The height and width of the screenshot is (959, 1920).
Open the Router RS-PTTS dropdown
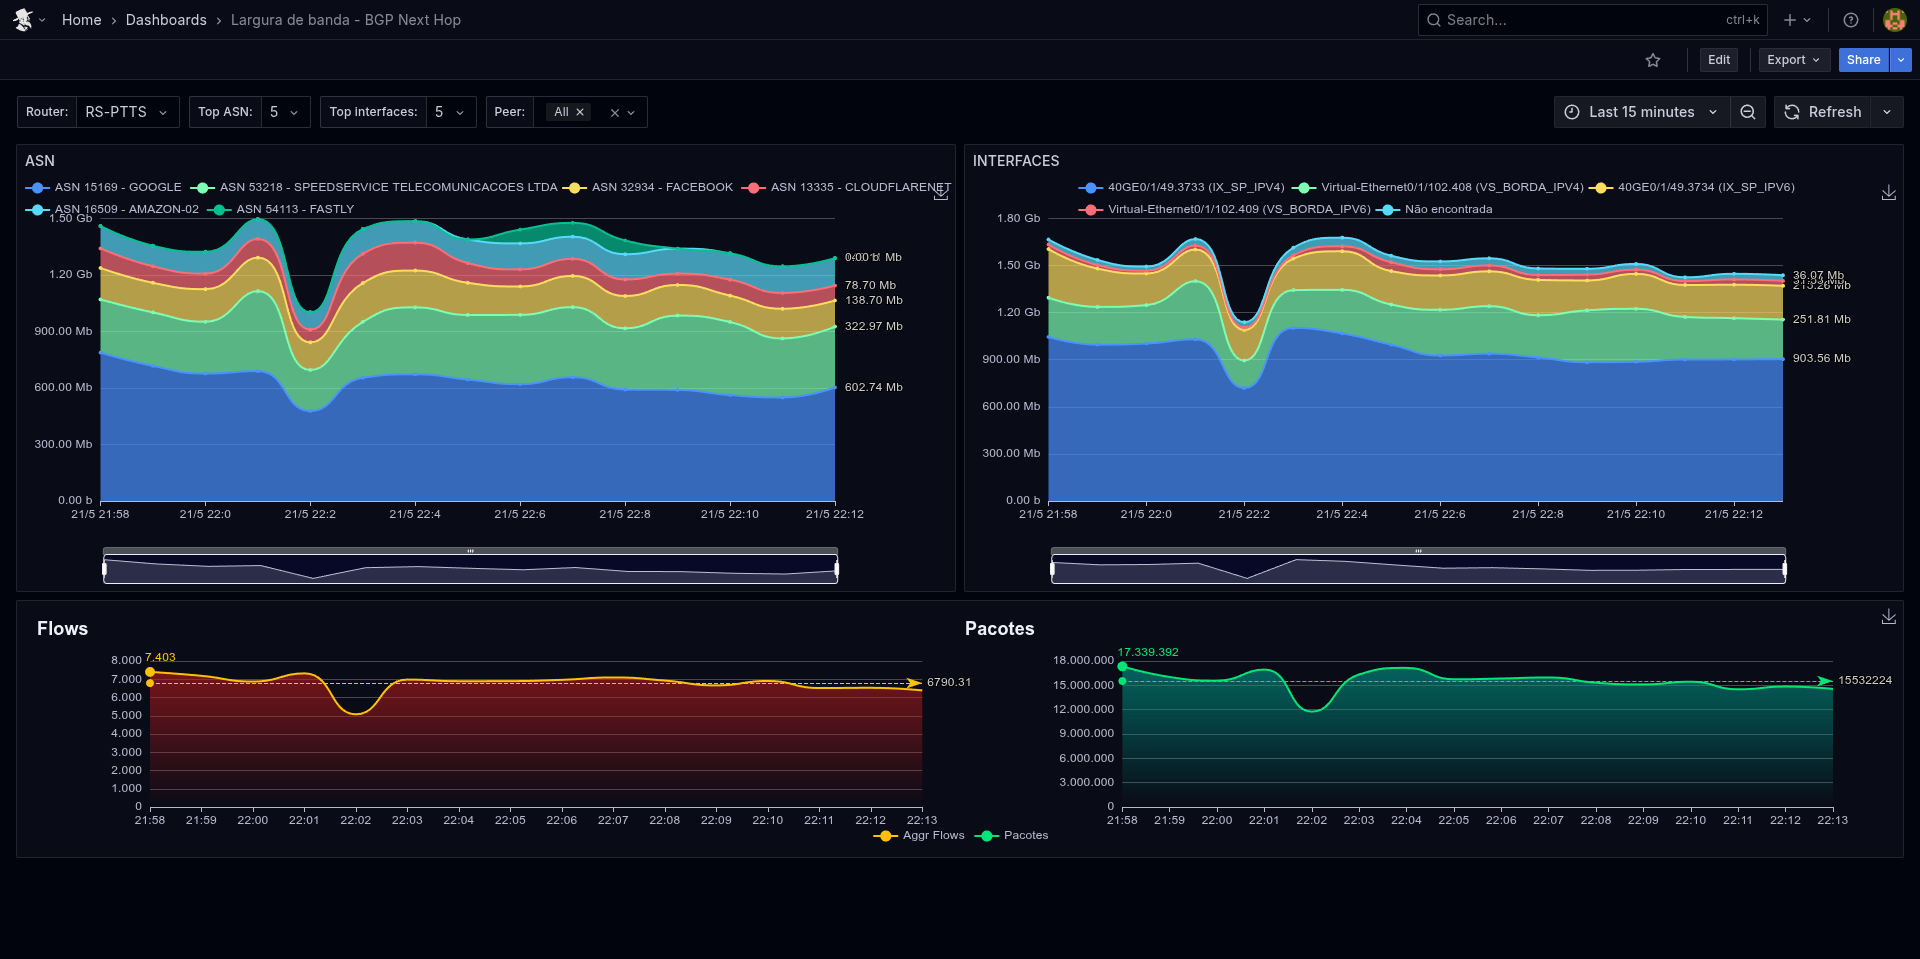point(125,112)
